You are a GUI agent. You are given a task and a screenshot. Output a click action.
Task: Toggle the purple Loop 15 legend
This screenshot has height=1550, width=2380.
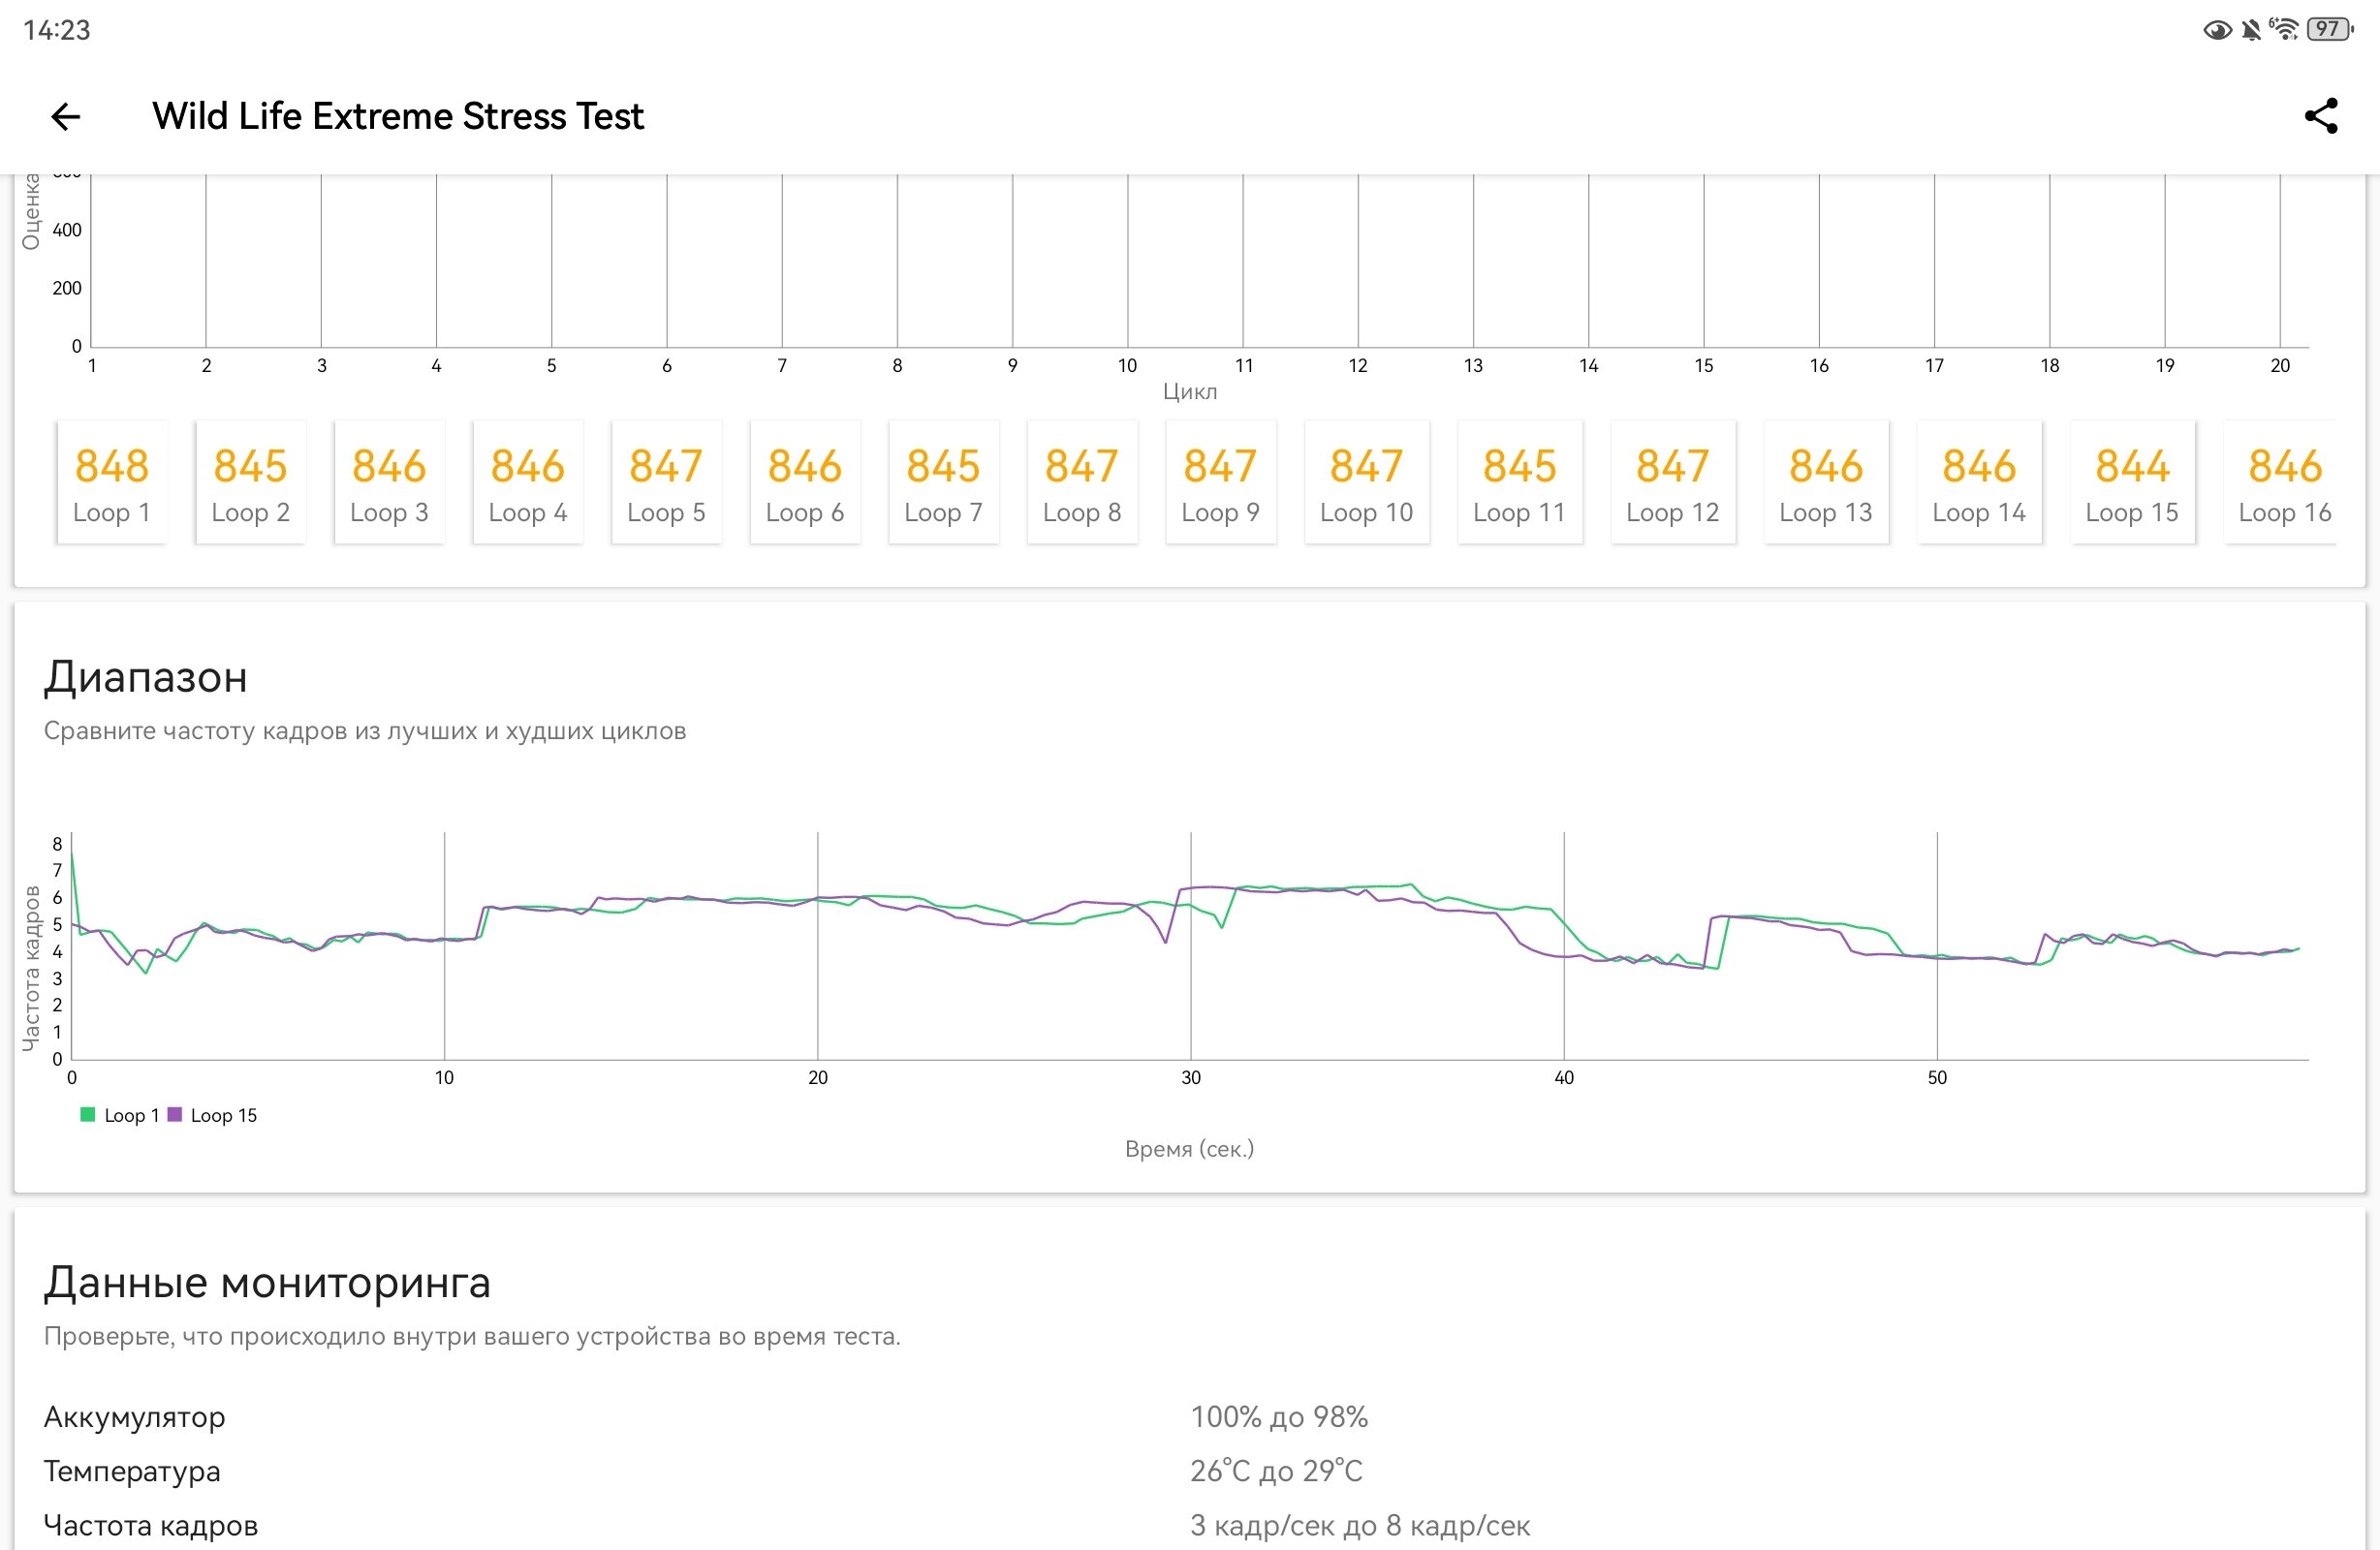click(x=212, y=1115)
